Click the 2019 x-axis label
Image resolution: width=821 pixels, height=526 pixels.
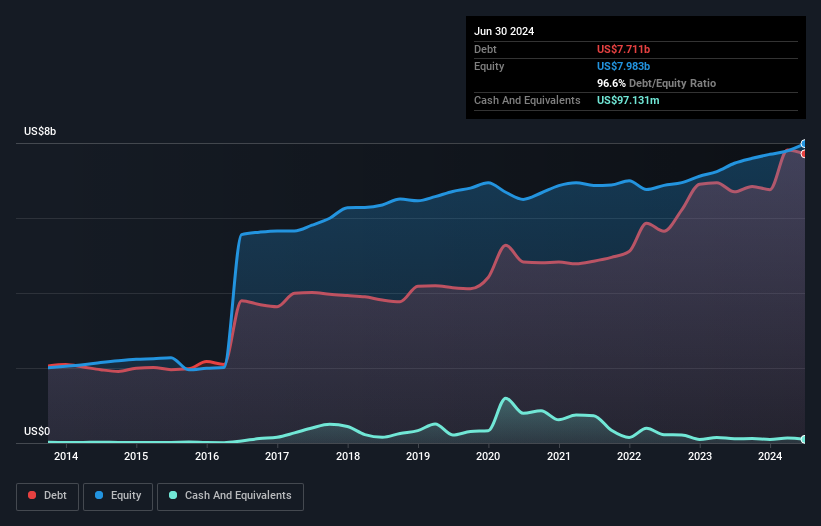(418, 456)
